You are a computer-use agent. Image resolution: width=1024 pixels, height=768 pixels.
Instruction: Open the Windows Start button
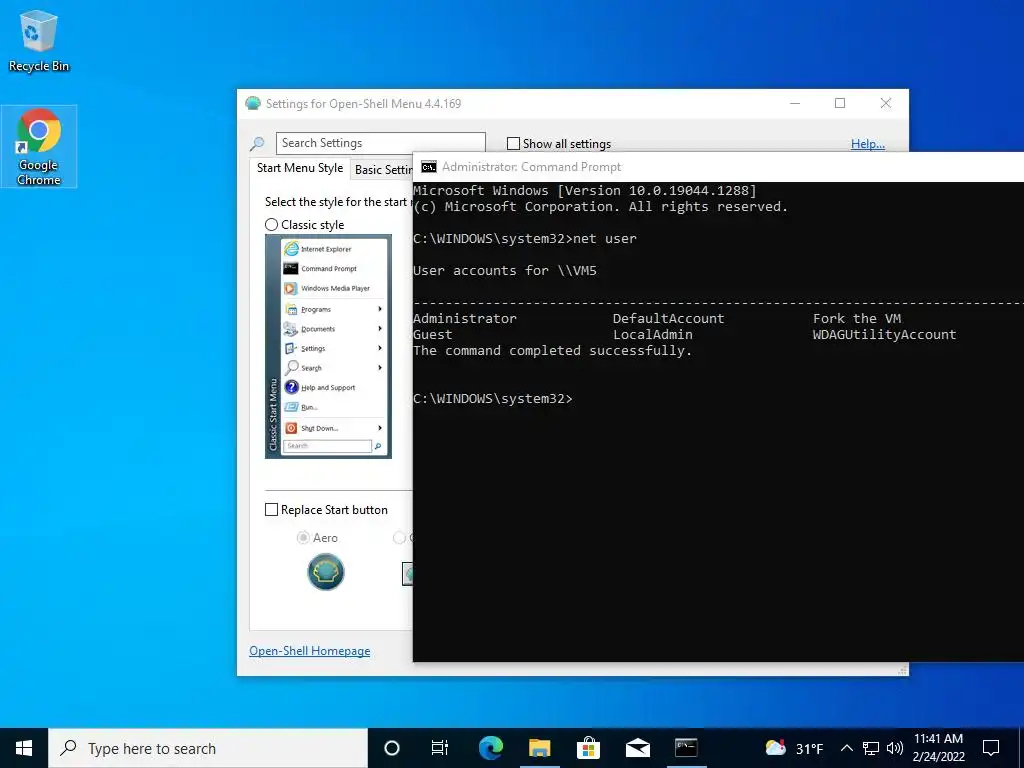(x=24, y=748)
